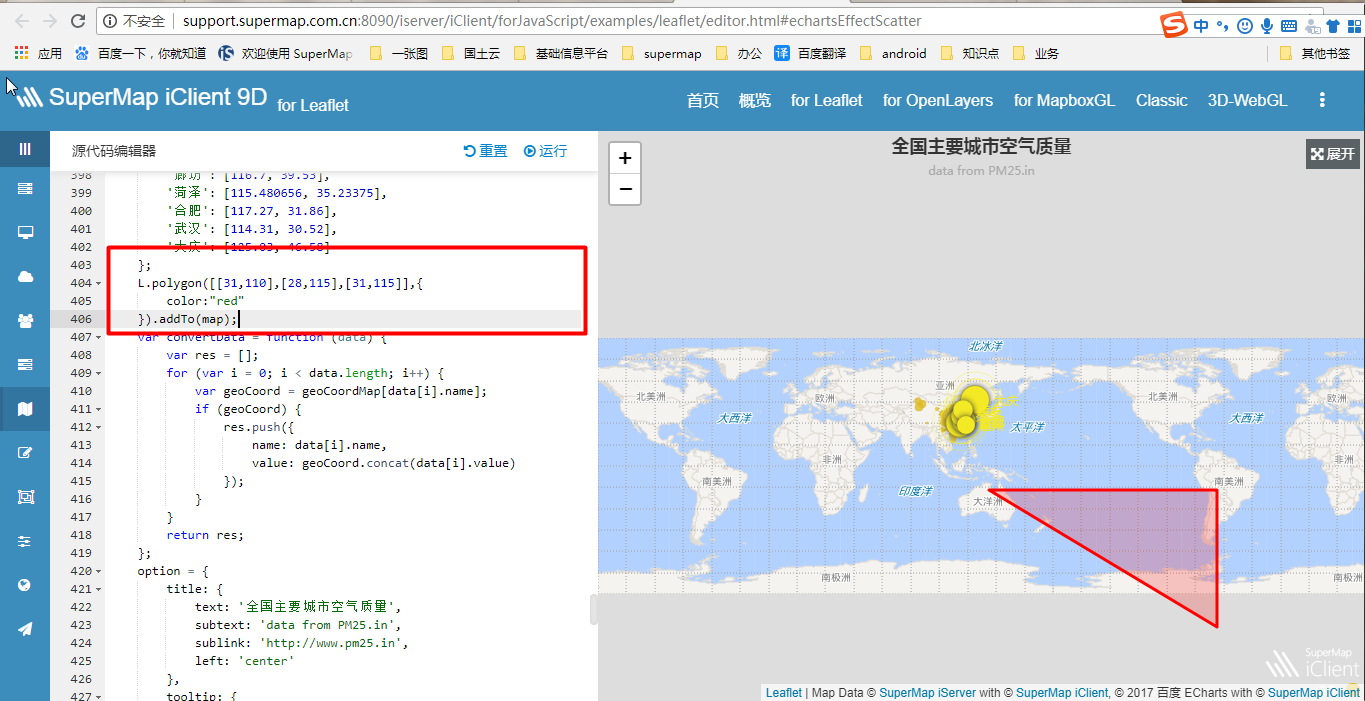Open the for MapboxGL menu
This screenshot has width=1365, height=701.
tap(1065, 100)
